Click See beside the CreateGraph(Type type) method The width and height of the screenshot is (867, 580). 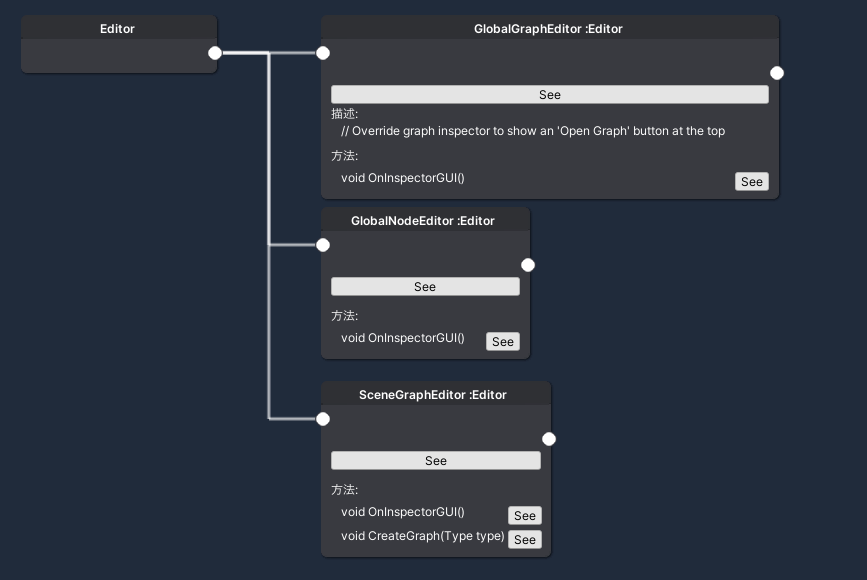(x=525, y=540)
